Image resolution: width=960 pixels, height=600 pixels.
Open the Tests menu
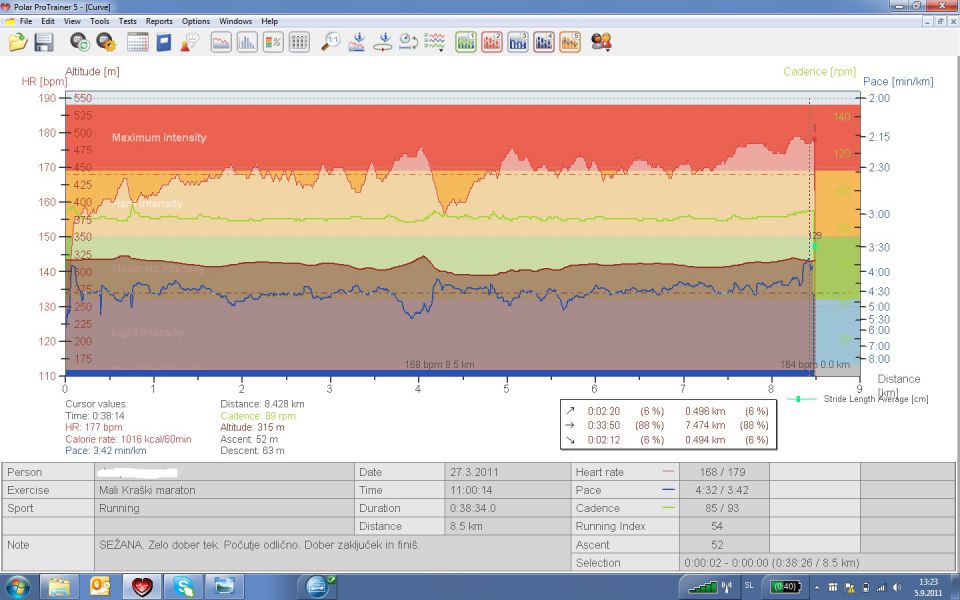127,21
